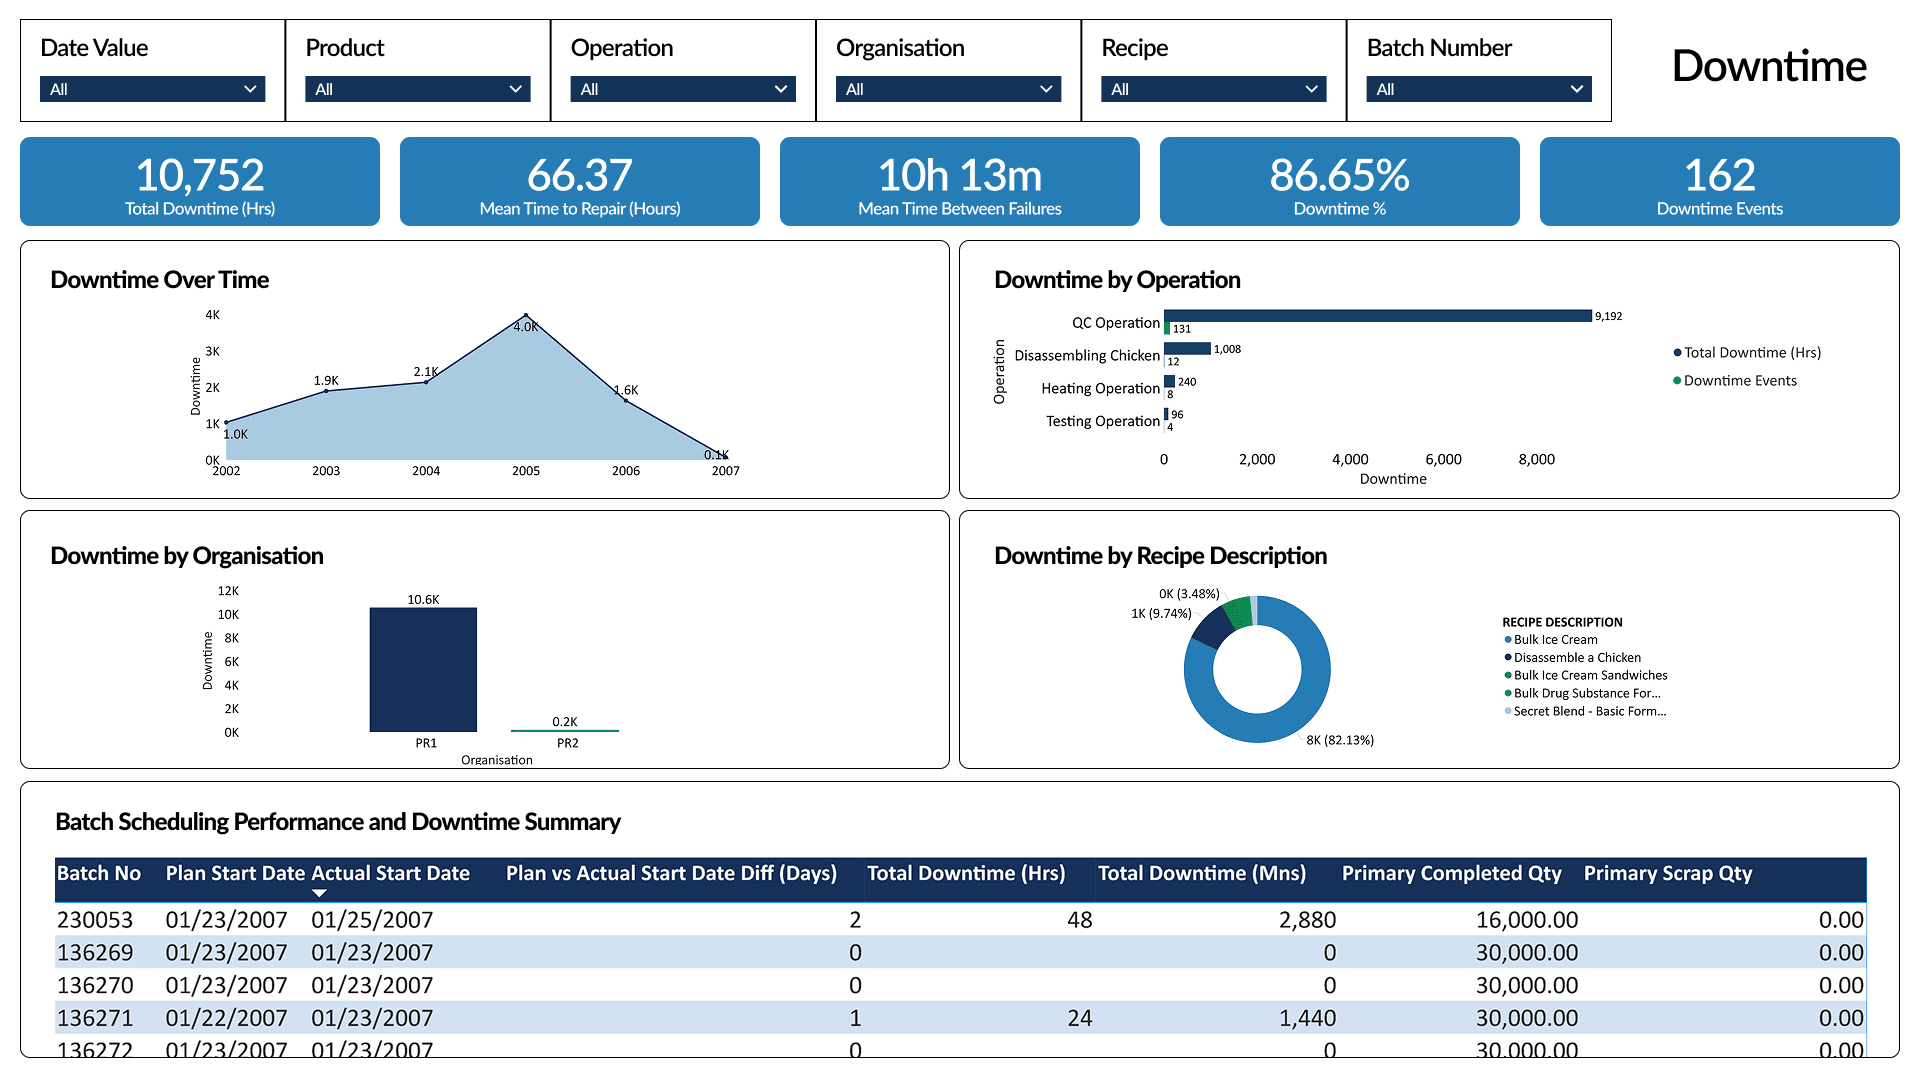Select Disassemble a Chicken legend entry

tap(1576, 658)
